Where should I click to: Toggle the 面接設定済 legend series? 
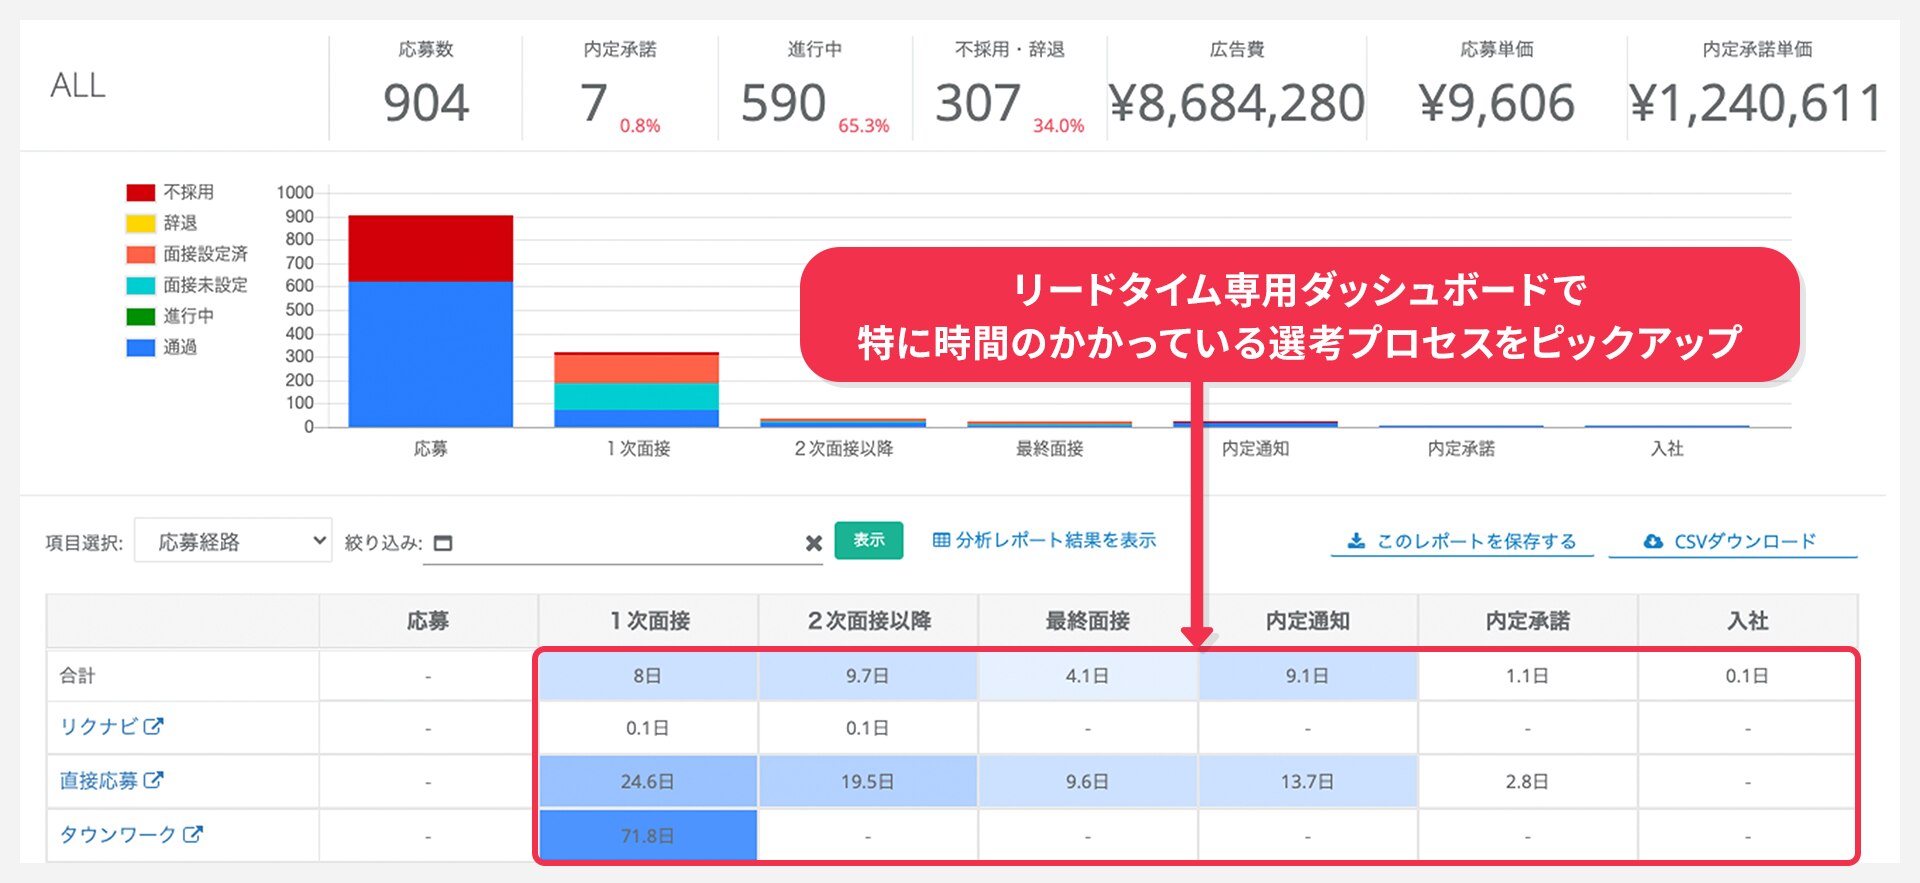(141, 254)
